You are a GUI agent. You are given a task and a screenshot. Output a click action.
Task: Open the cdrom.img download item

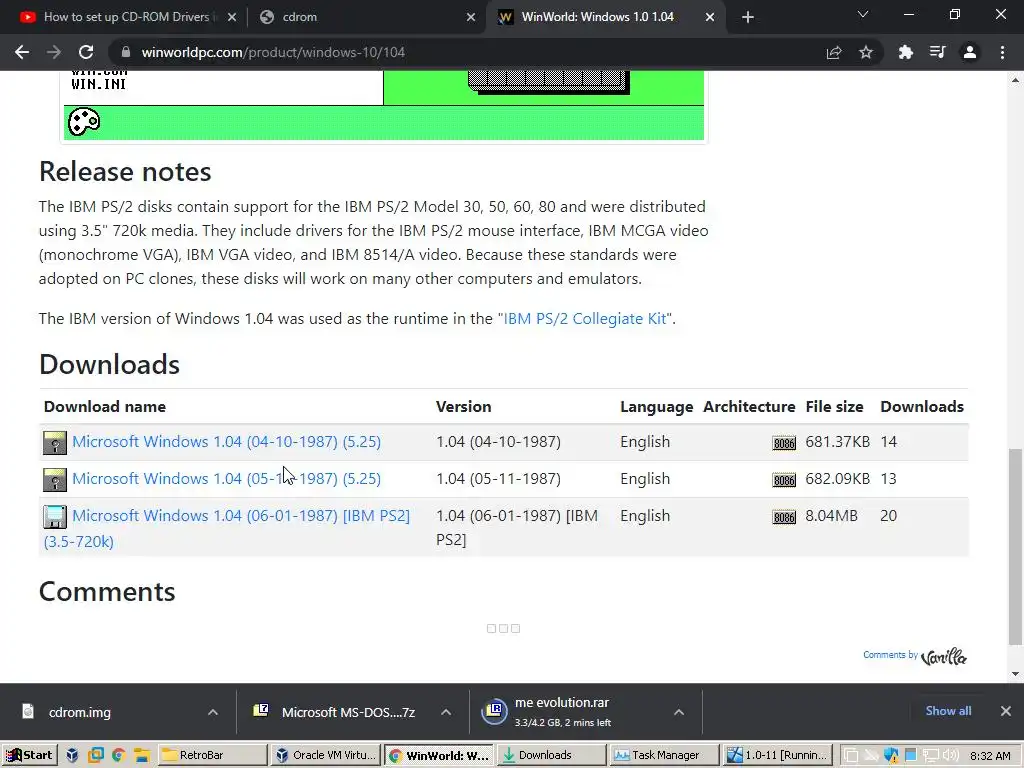pos(80,712)
